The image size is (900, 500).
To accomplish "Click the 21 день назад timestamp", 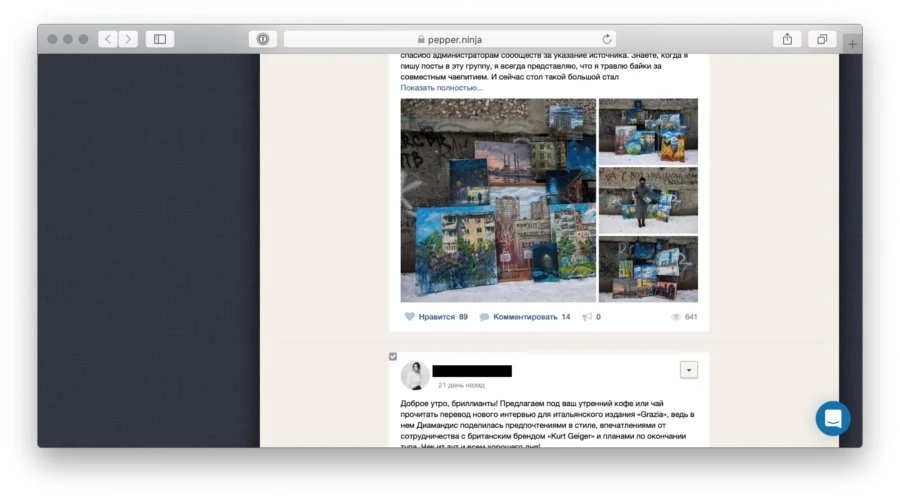I will (461, 385).
